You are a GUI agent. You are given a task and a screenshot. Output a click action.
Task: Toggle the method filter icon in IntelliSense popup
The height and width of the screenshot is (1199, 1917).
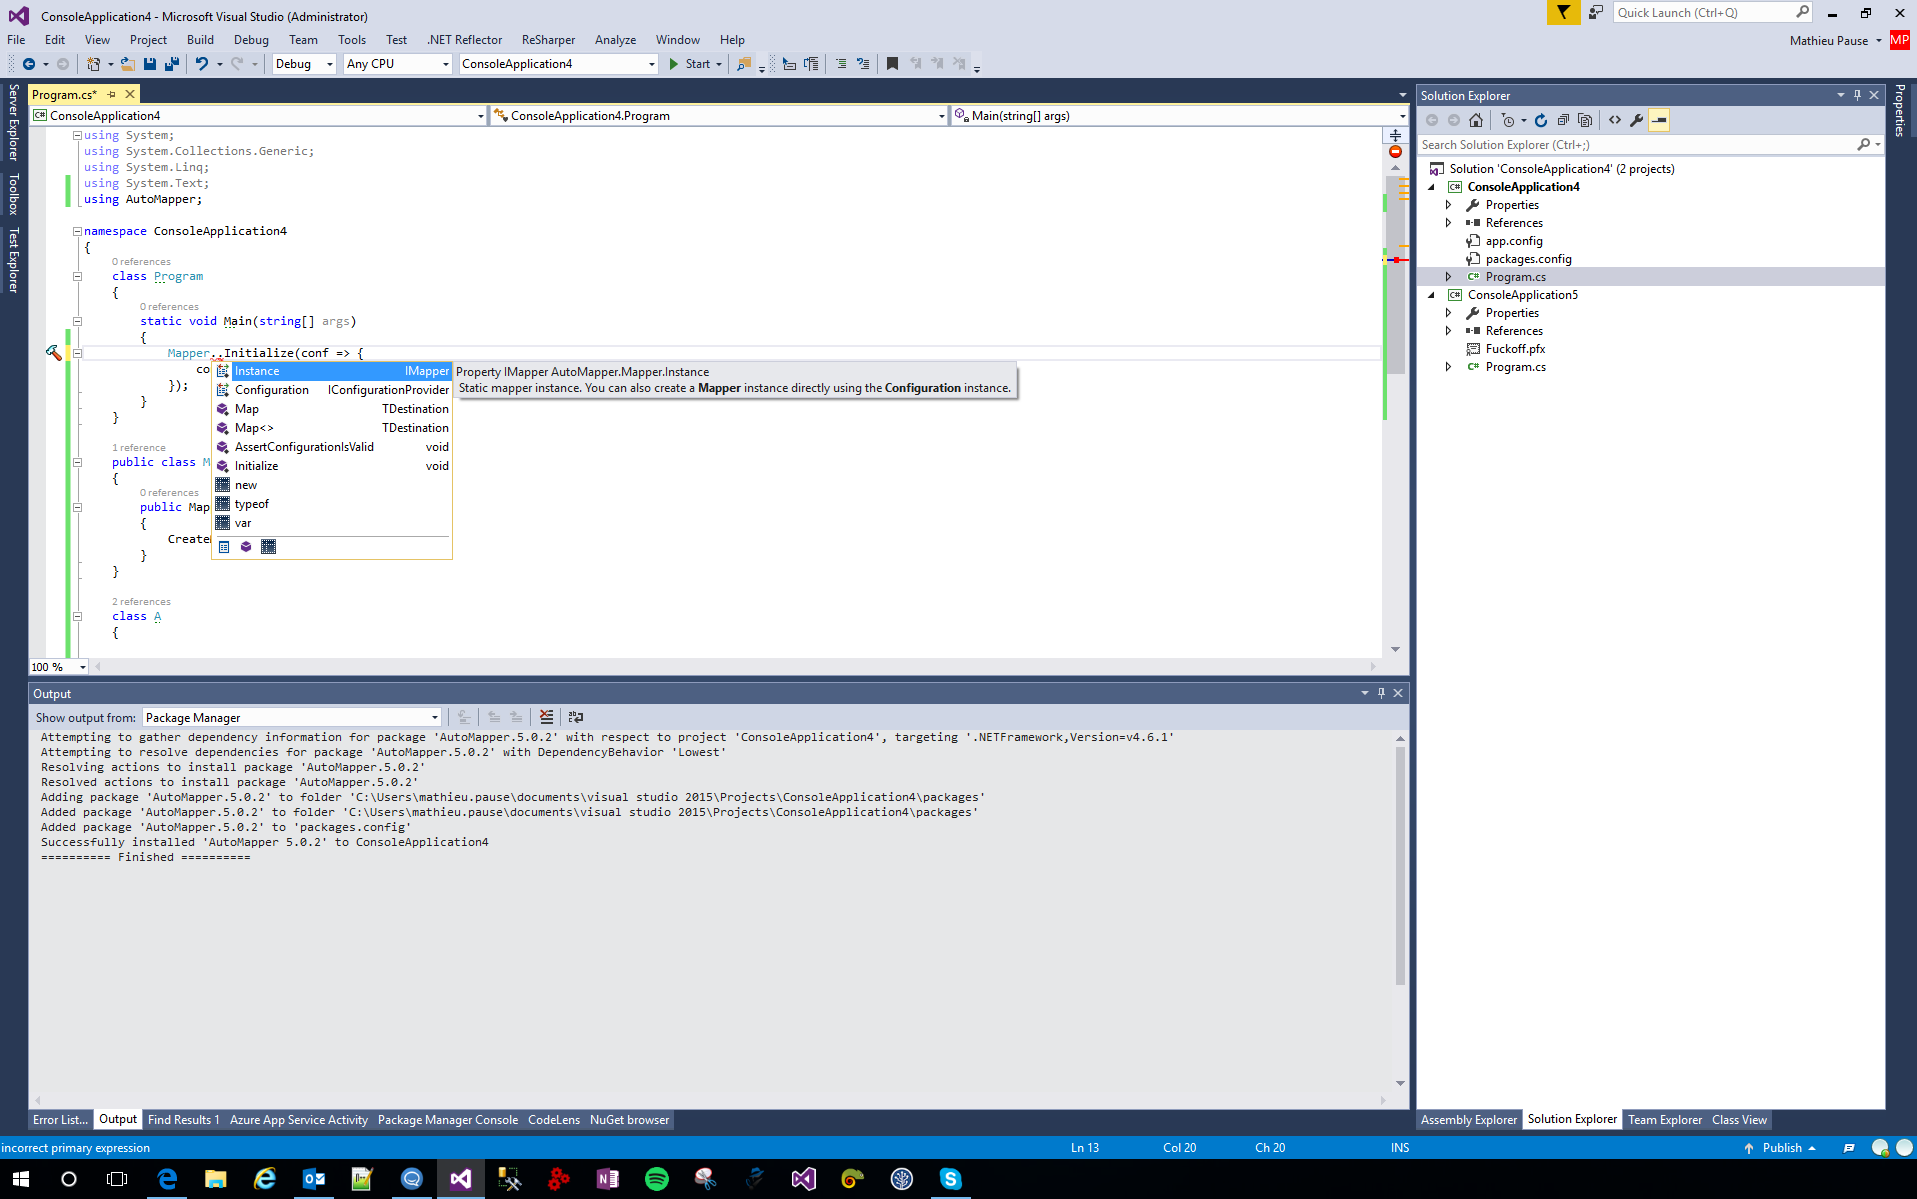pos(246,547)
